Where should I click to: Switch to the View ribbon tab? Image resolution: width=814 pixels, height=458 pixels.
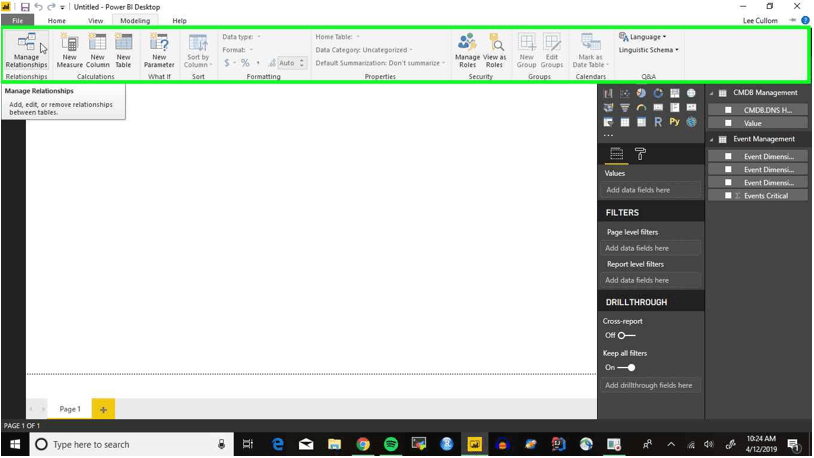(x=96, y=21)
